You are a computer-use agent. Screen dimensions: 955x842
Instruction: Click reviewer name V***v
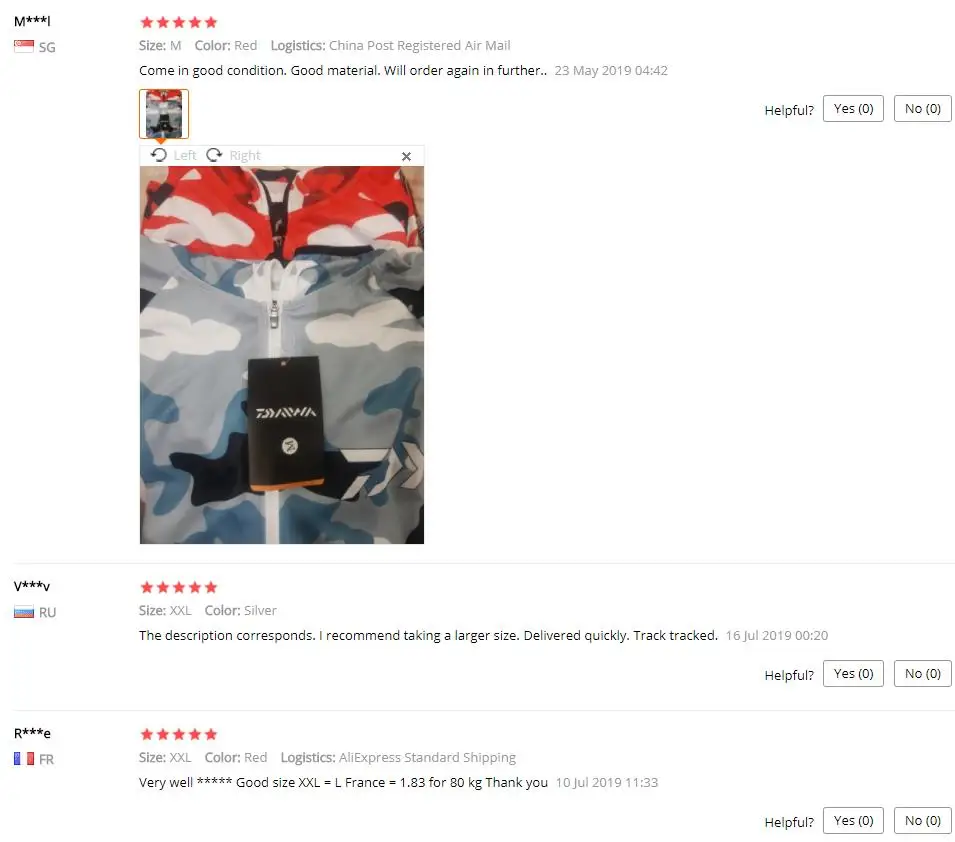point(32,586)
